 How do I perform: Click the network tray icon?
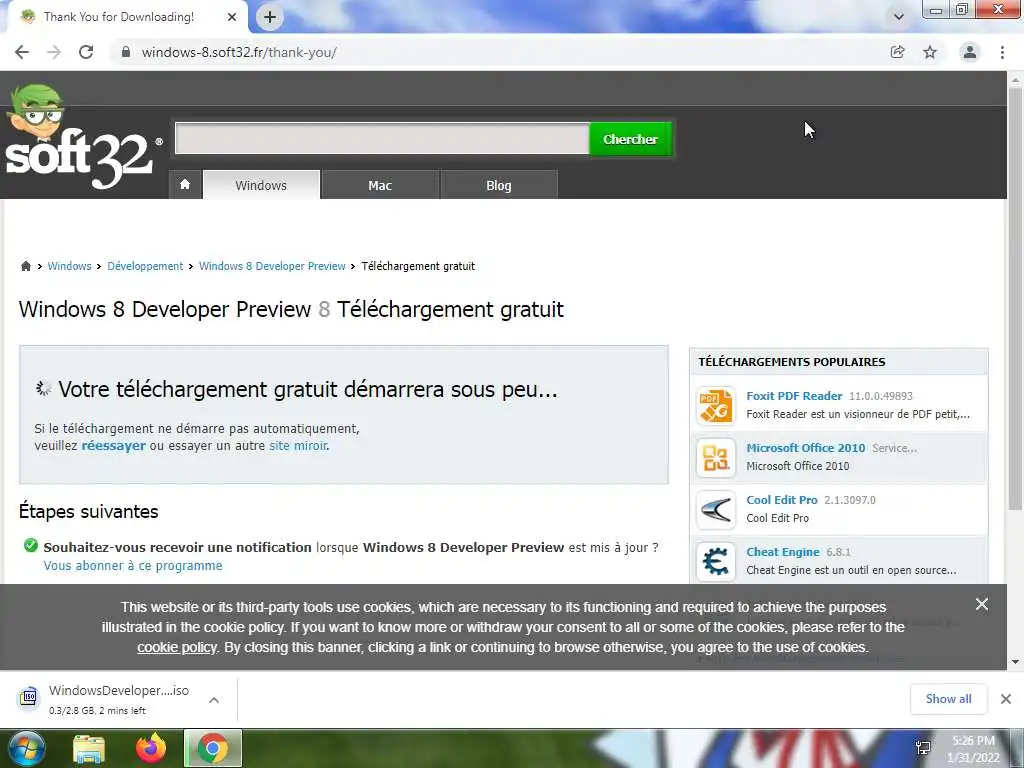(x=923, y=748)
